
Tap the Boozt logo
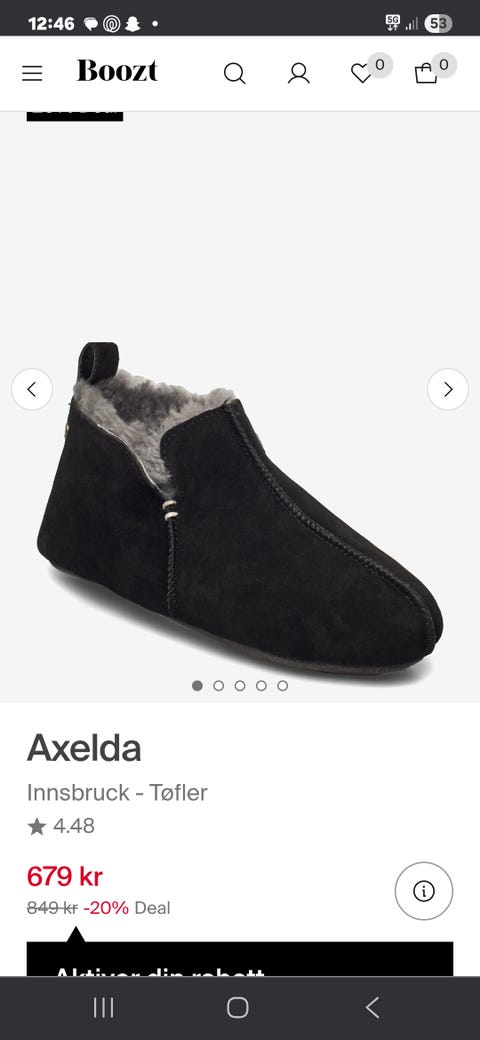117,70
